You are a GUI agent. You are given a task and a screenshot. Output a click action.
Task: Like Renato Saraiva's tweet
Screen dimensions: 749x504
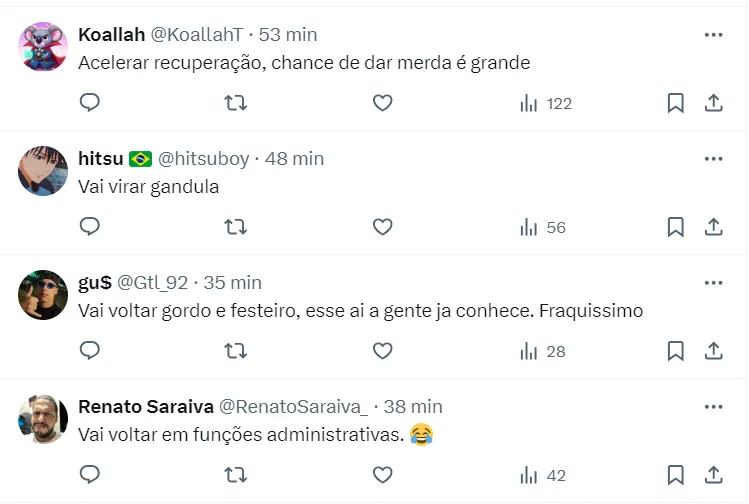(x=382, y=475)
